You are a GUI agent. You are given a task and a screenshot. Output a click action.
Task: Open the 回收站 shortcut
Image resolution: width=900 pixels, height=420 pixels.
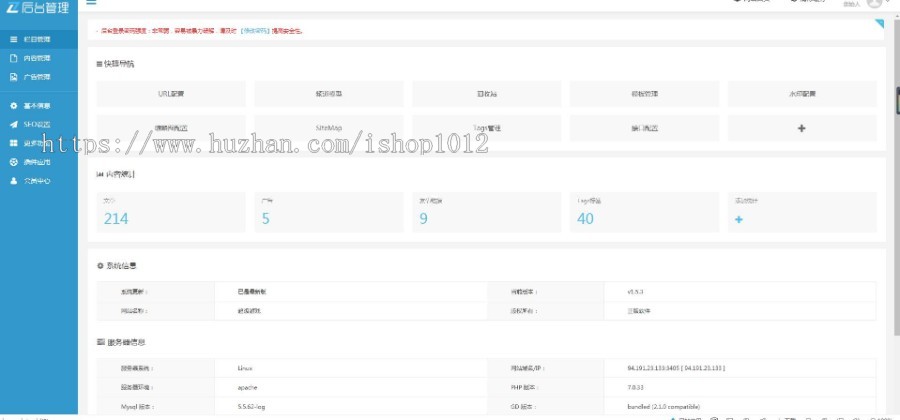click(x=487, y=94)
